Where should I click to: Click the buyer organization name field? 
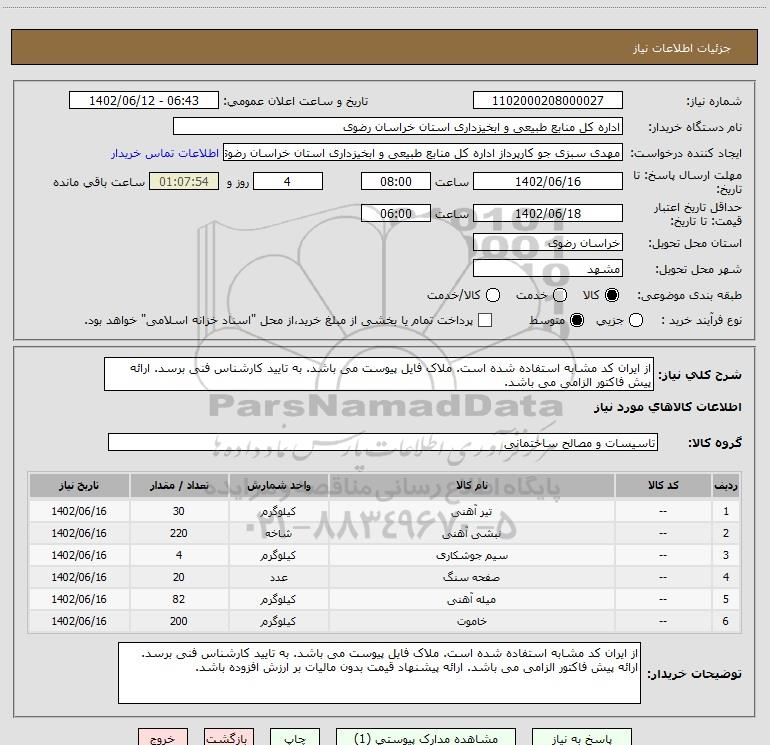tap(398, 127)
